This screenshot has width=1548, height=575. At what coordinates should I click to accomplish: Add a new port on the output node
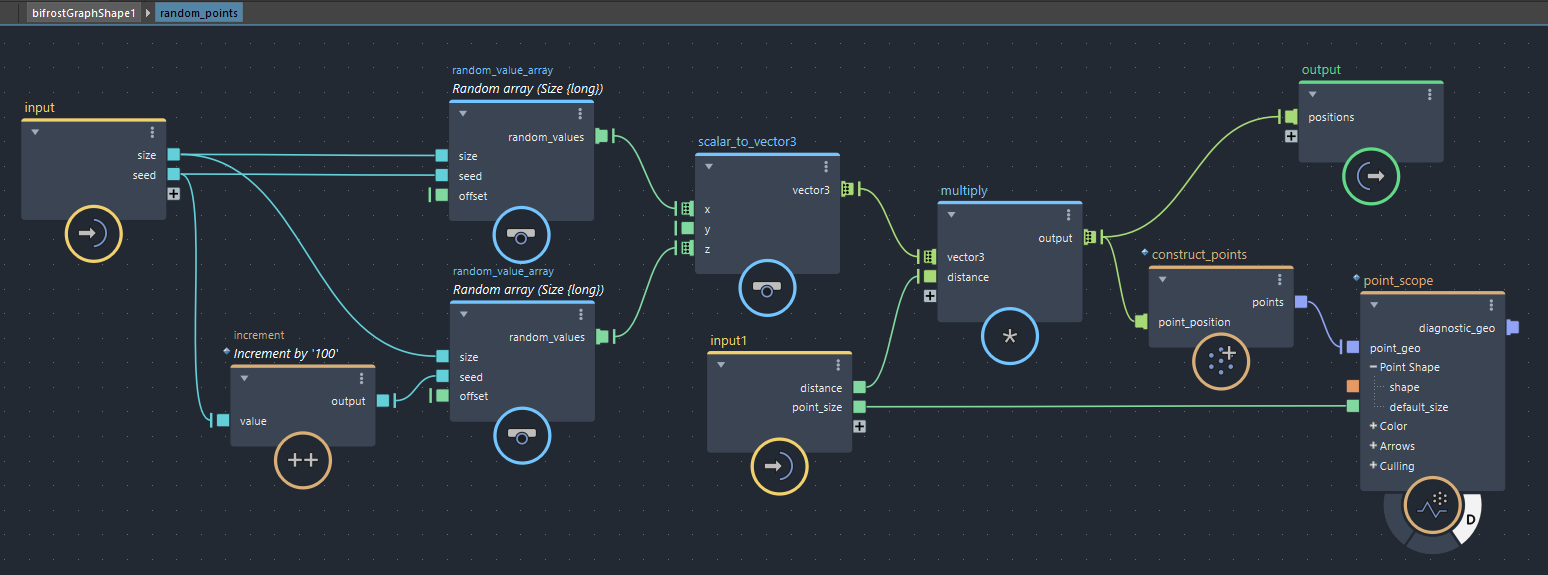[x=1291, y=137]
